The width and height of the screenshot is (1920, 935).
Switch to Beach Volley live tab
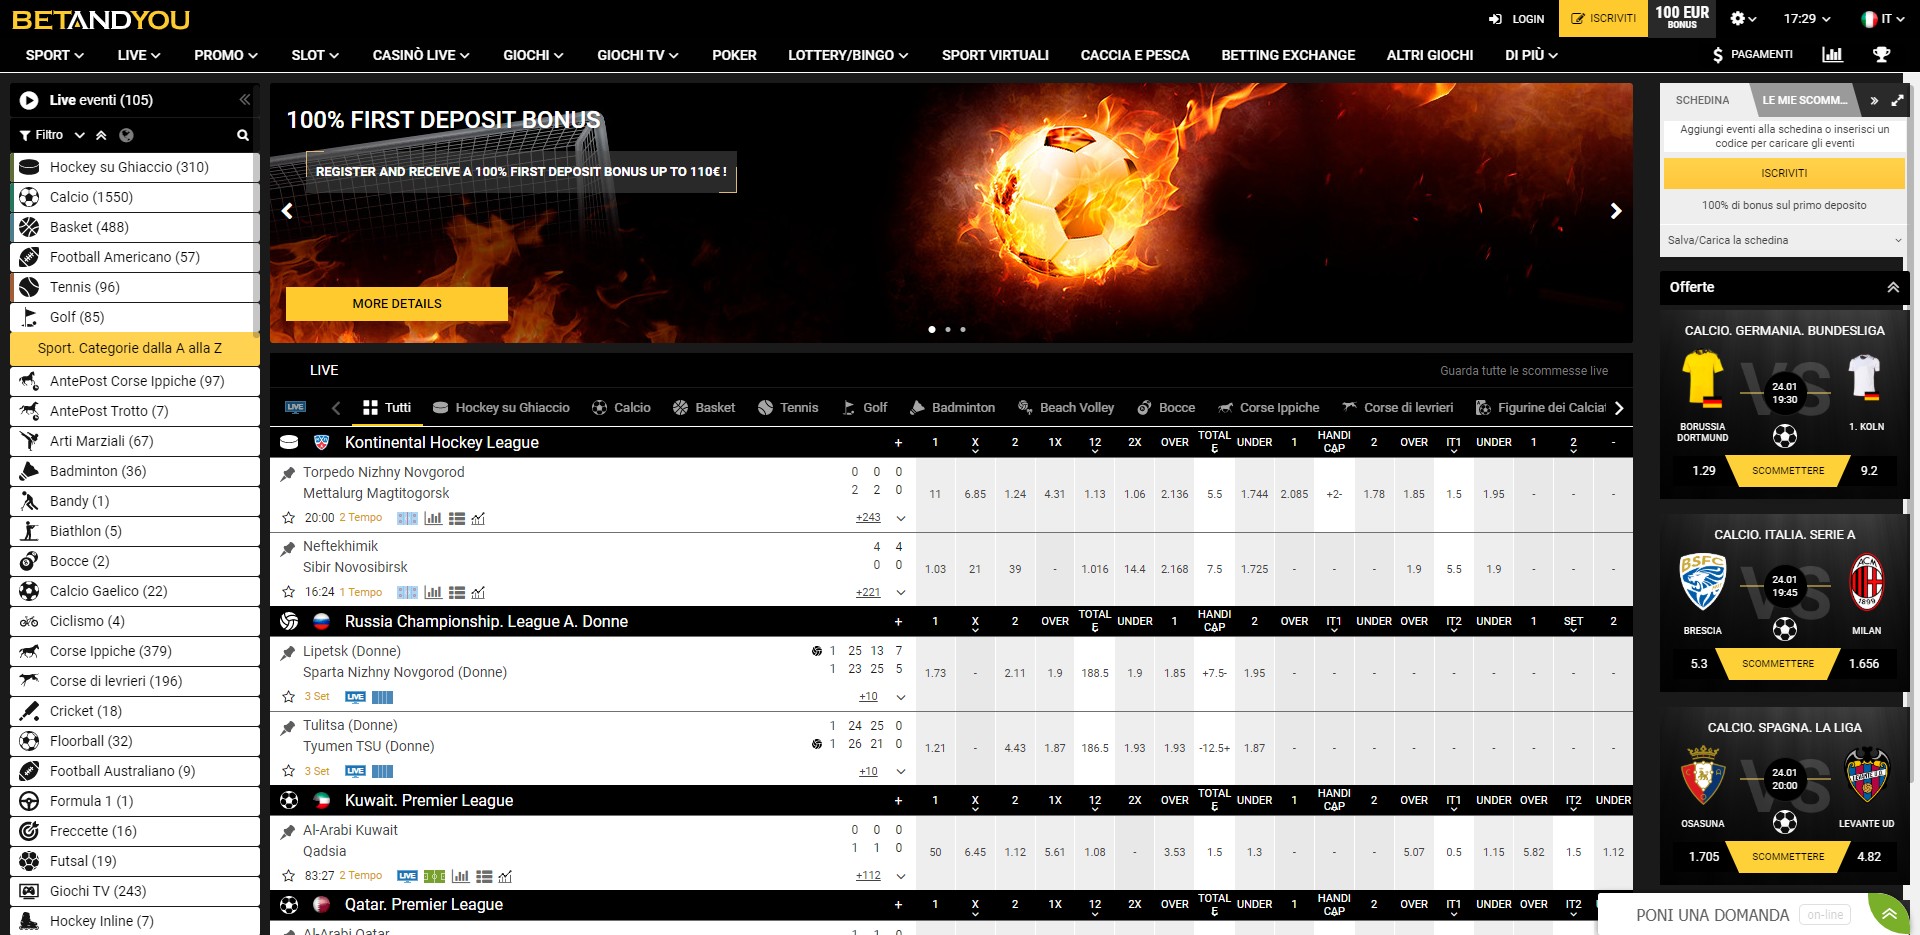tap(1066, 407)
